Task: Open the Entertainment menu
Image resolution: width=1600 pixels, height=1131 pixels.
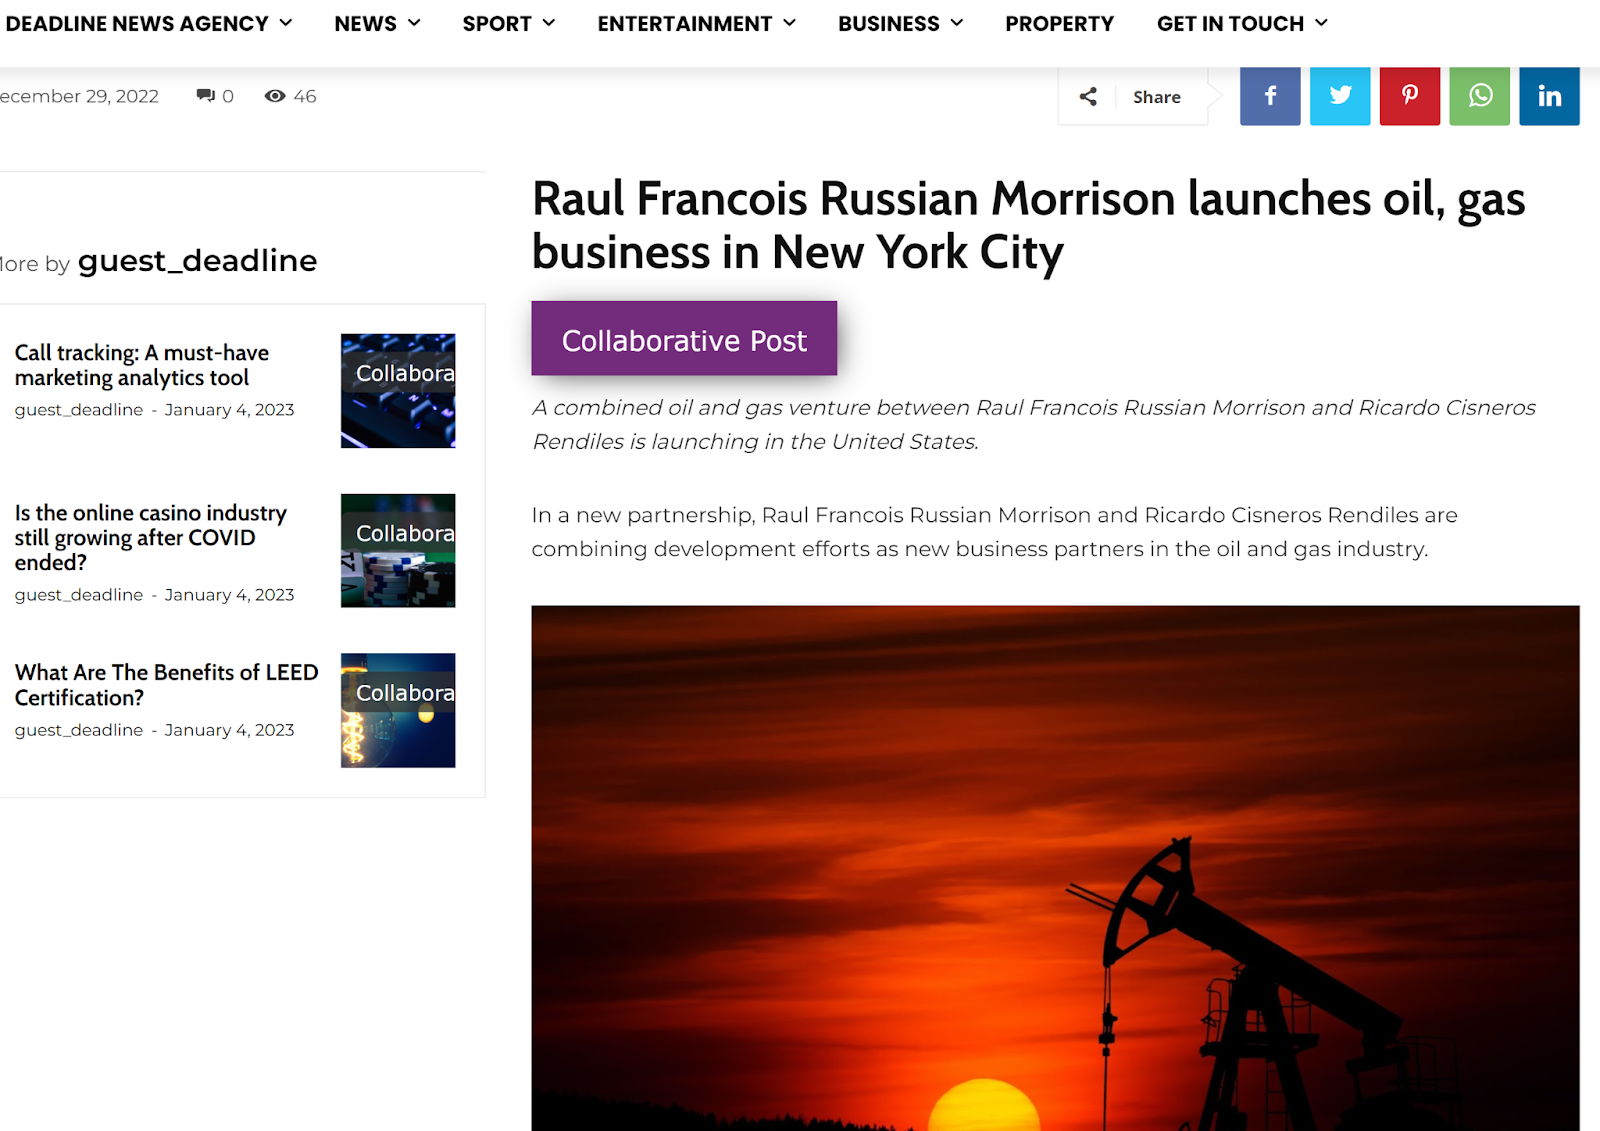Action: 685,23
